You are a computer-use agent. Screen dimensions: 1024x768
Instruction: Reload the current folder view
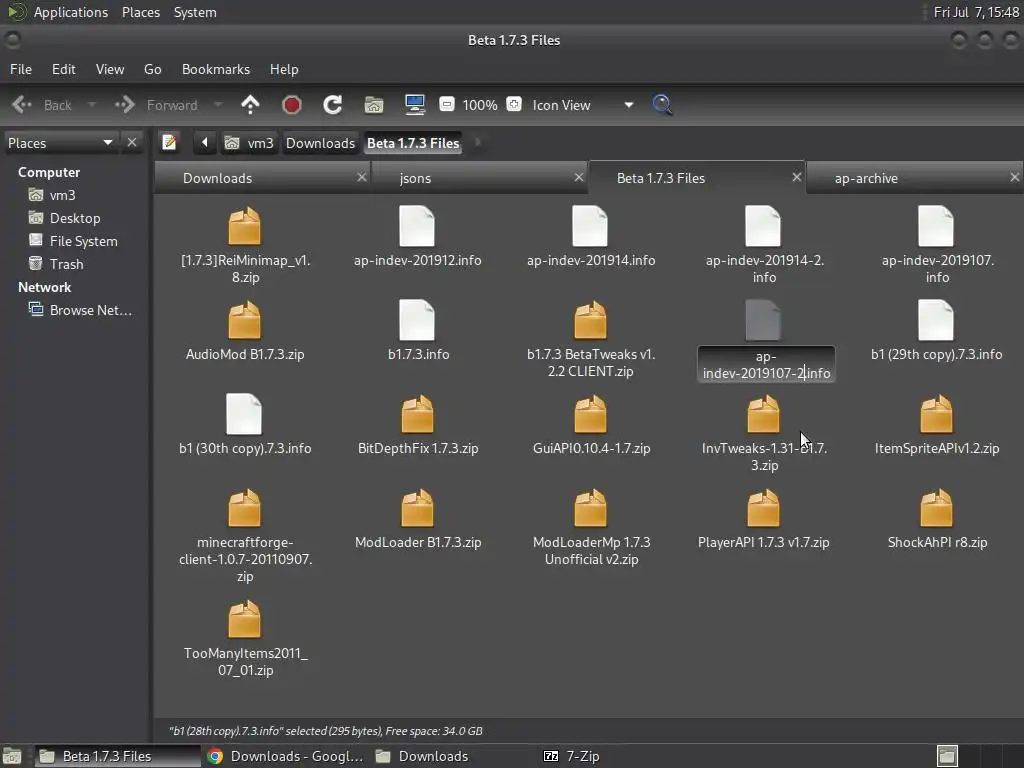coord(332,104)
